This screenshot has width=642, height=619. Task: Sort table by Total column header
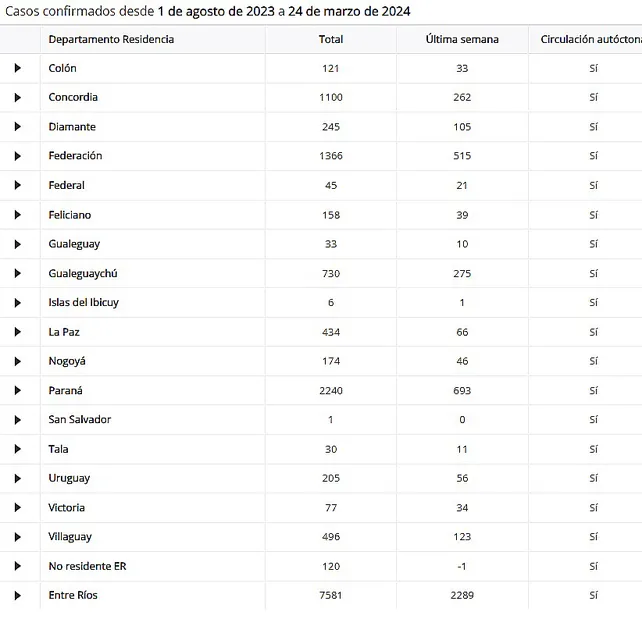click(x=331, y=39)
